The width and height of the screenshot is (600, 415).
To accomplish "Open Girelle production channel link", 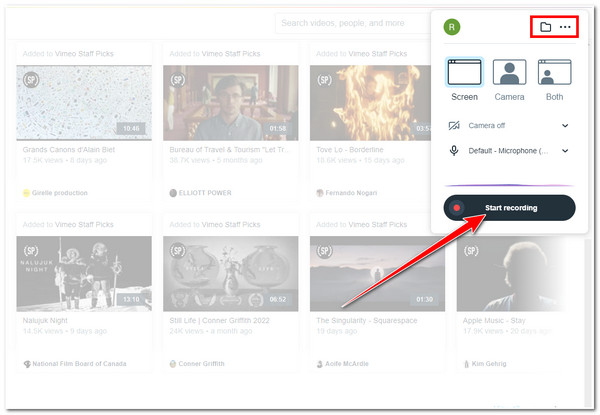I will point(60,193).
